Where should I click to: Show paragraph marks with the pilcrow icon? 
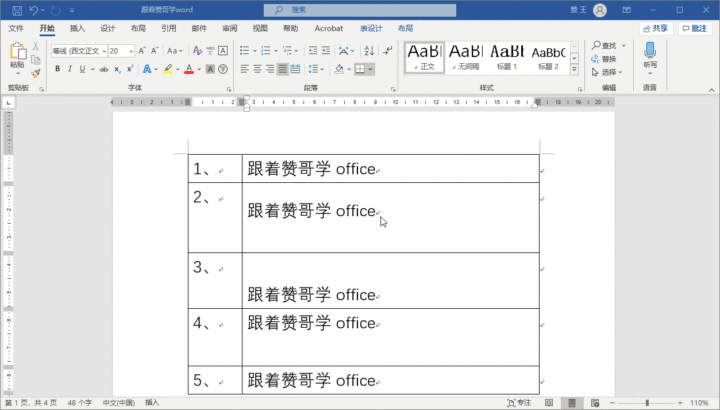point(388,51)
